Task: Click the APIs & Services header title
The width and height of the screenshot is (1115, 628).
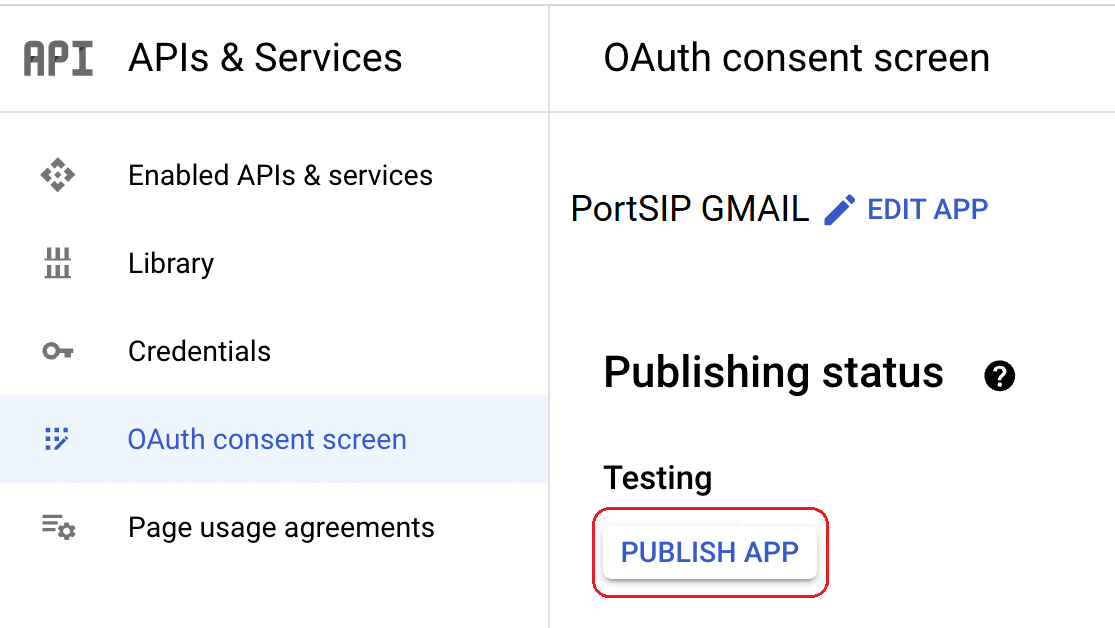Action: coord(265,59)
